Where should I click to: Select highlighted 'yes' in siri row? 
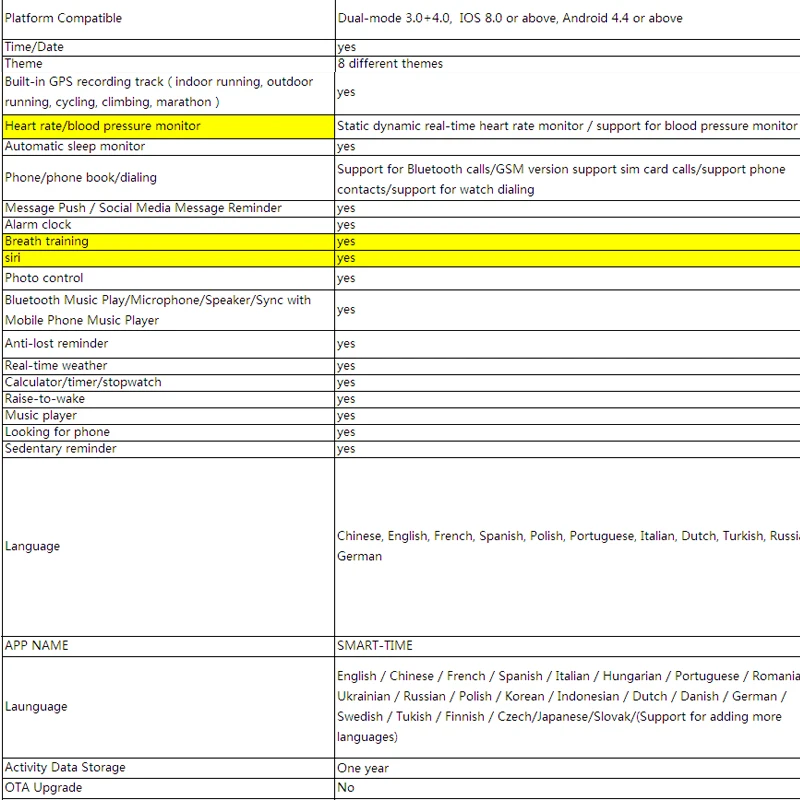click(567, 259)
